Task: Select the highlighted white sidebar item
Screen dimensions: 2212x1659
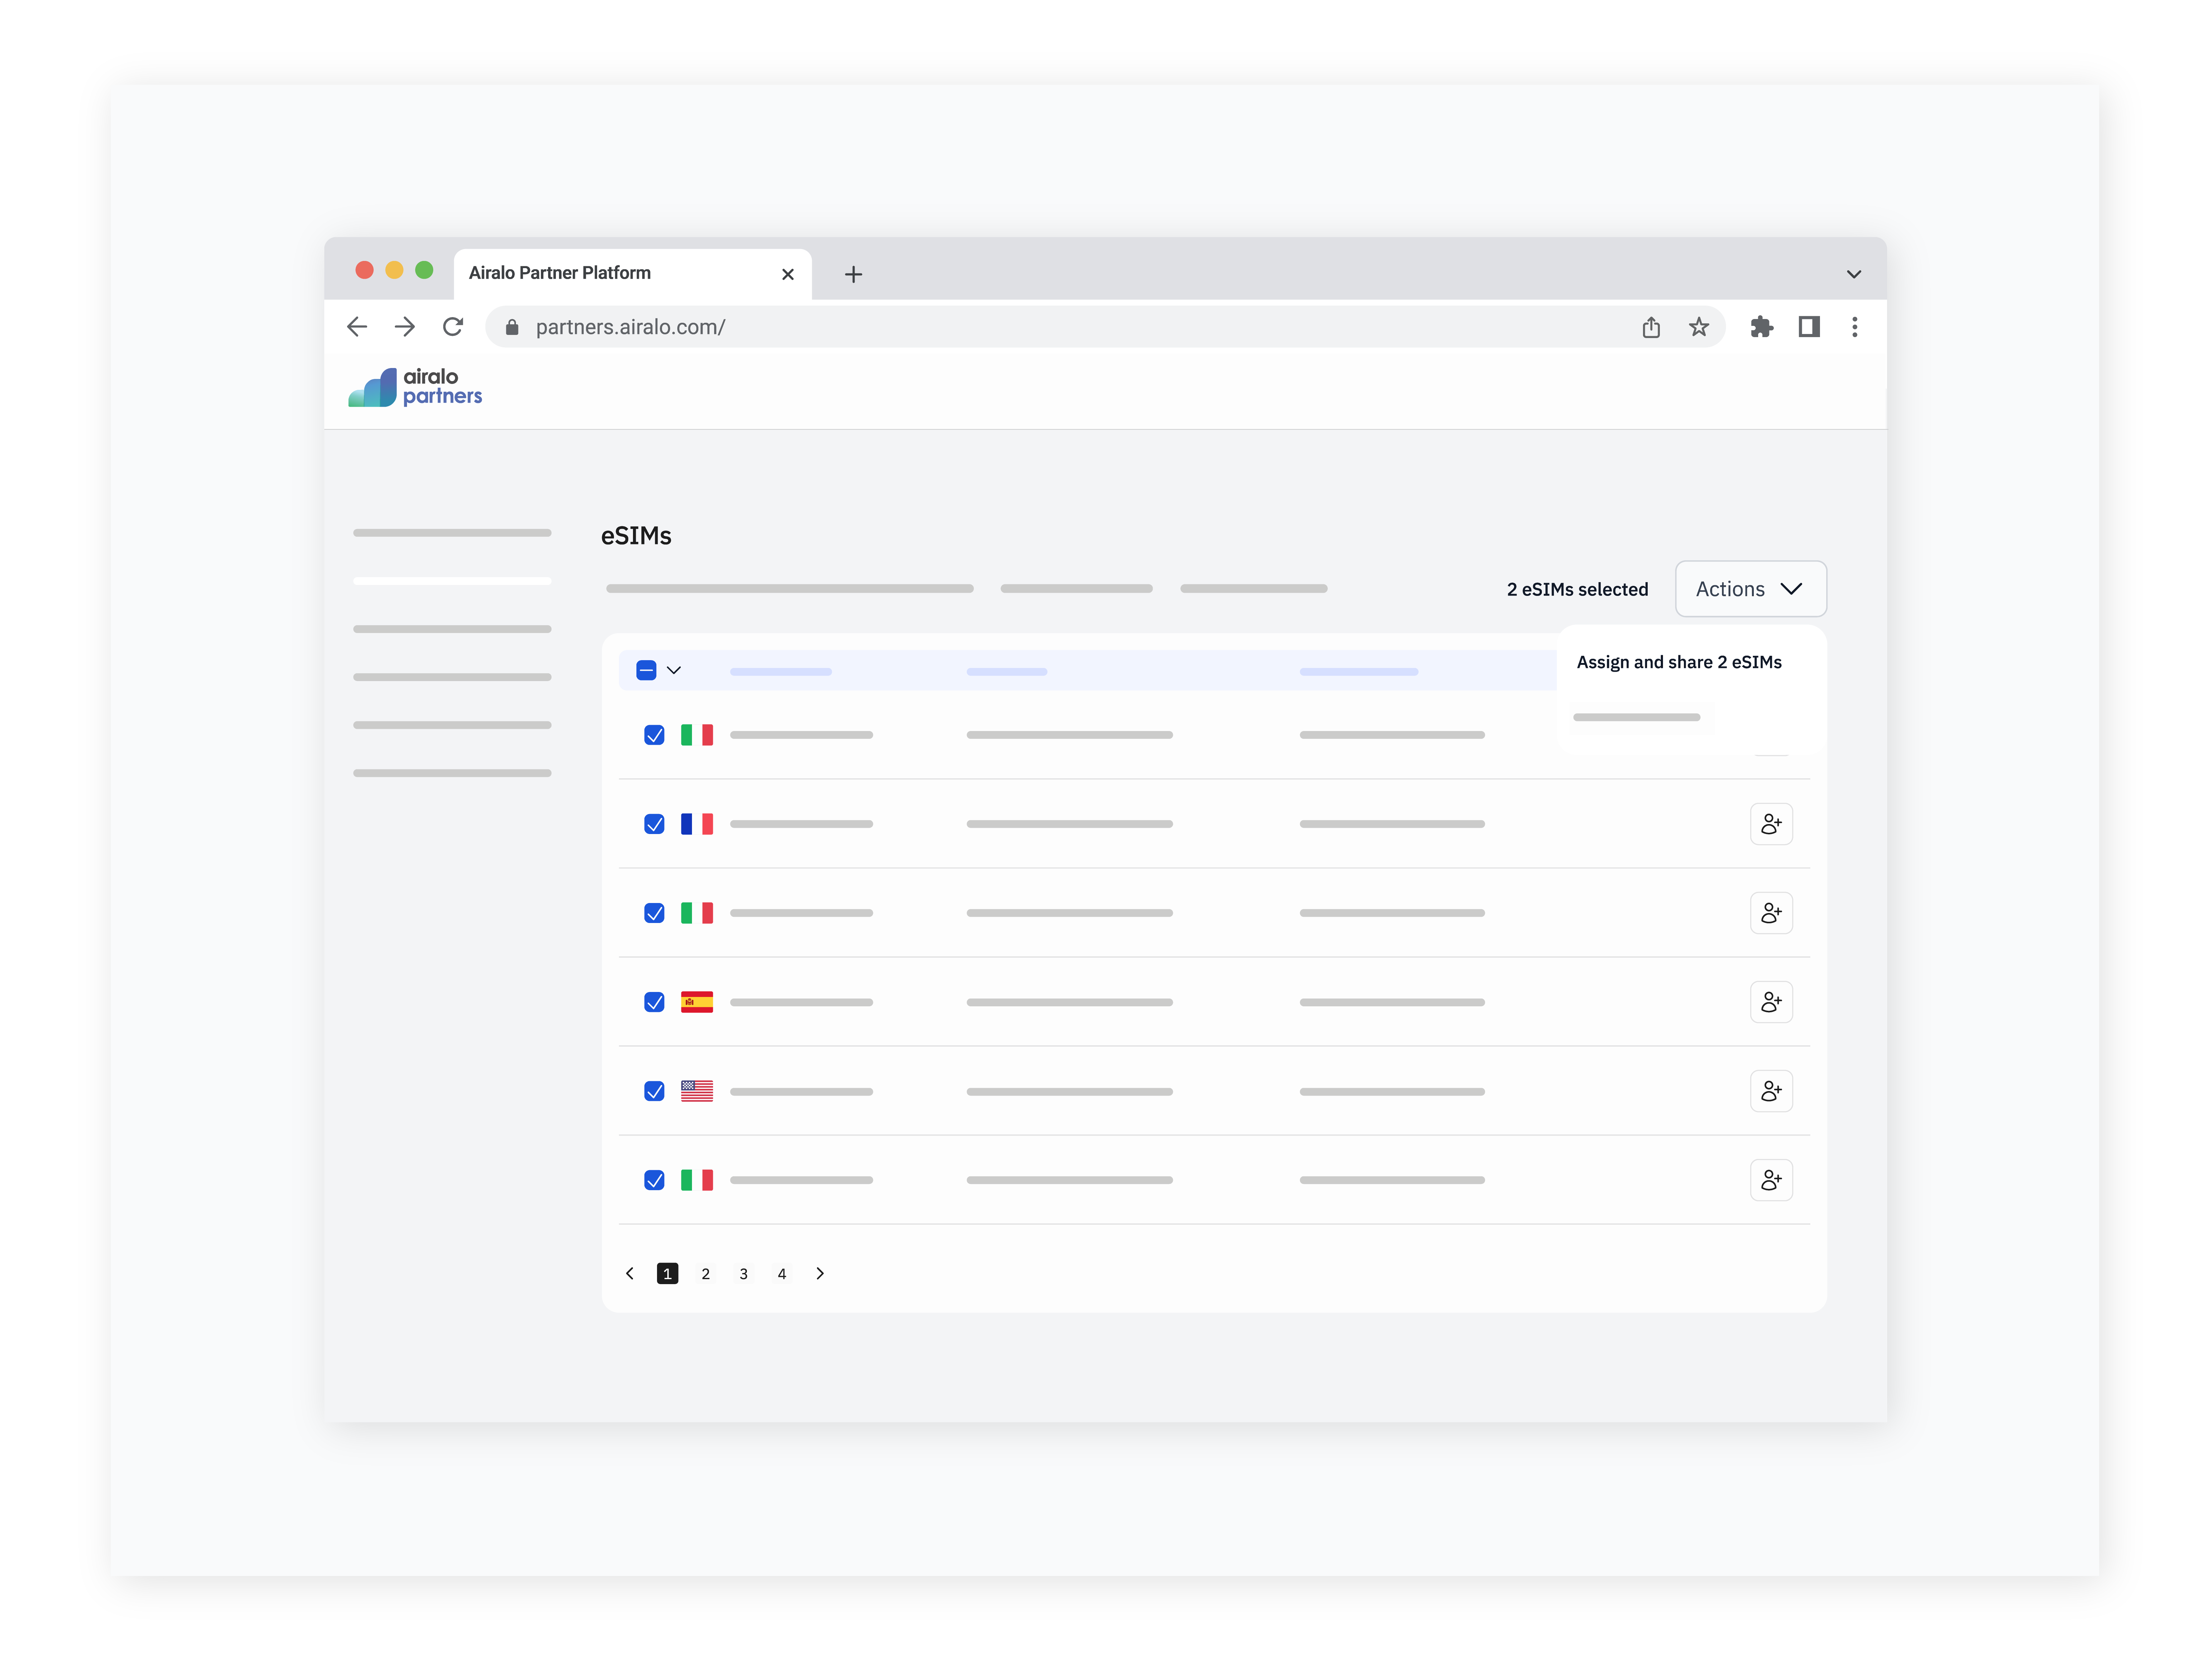Action: tap(452, 581)
